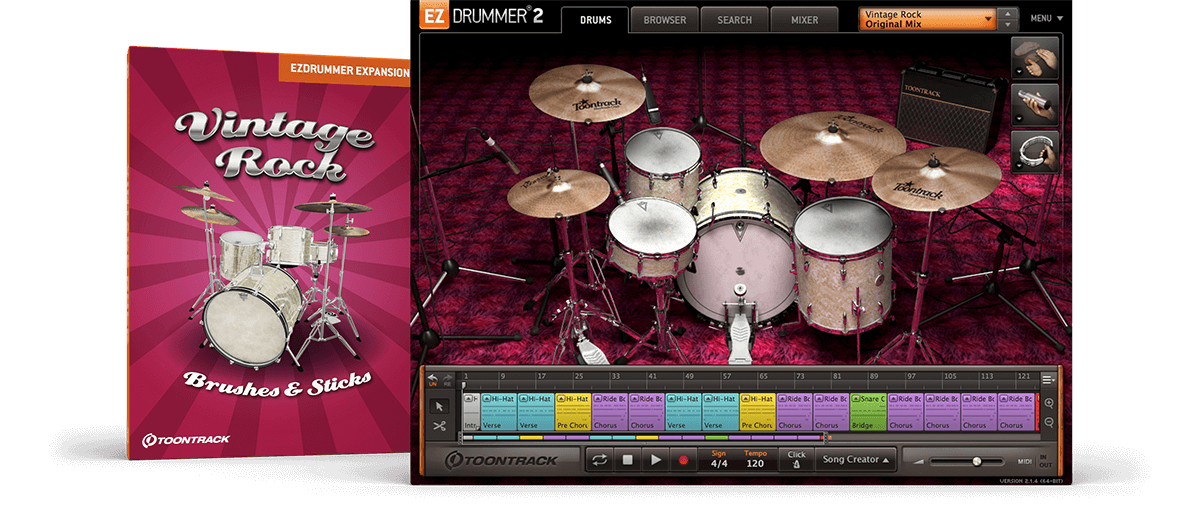Trigger the shaker percussion pad
The height and width of the screenshot is (517, 1200).
pos(1036,104)
